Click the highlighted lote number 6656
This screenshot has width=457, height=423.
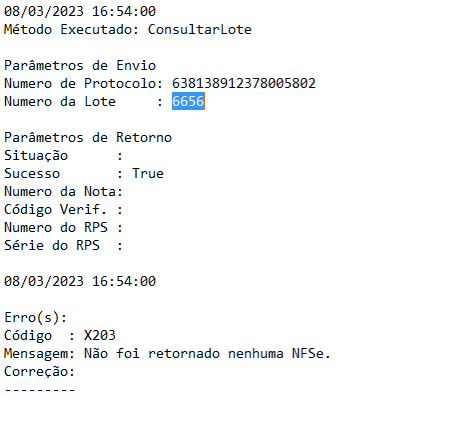click(x=188, y=101)
